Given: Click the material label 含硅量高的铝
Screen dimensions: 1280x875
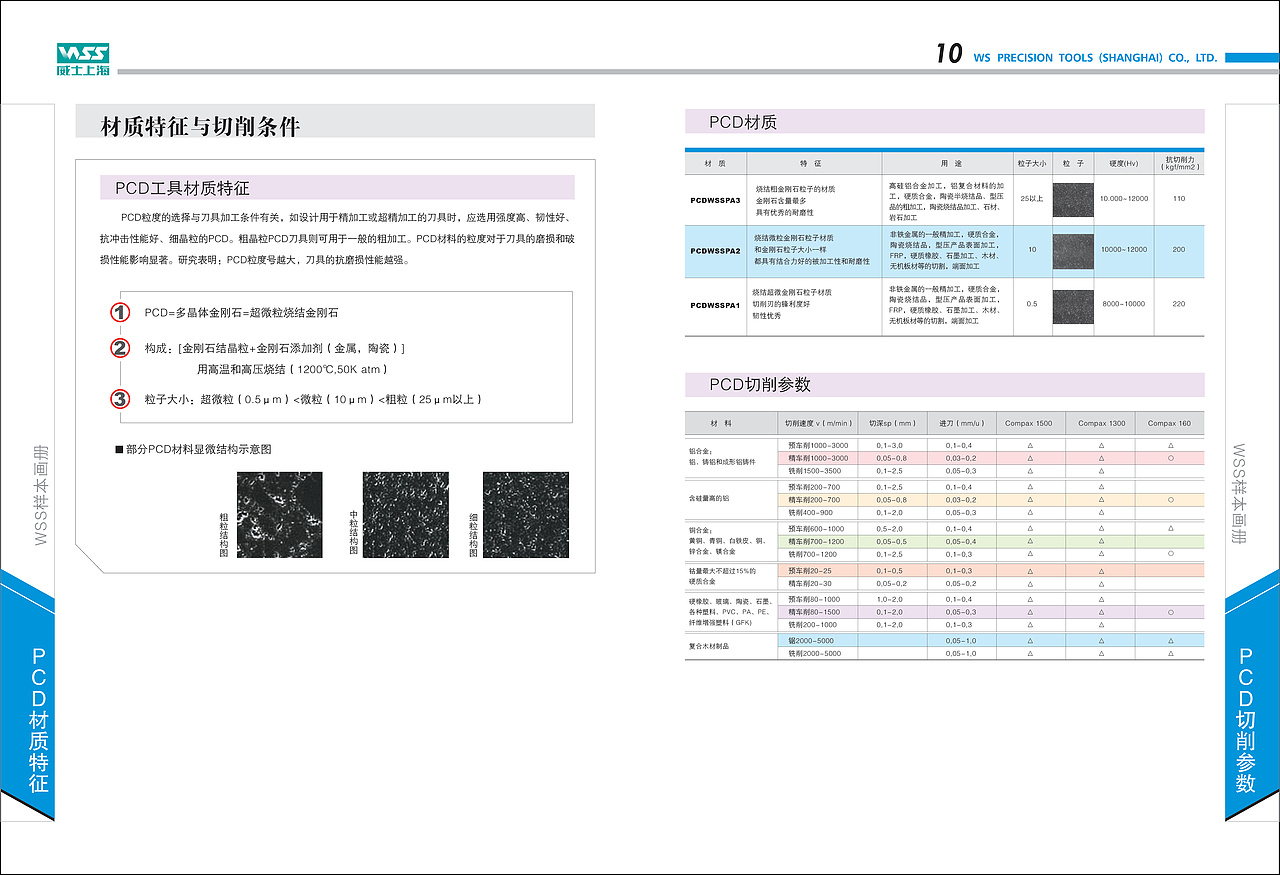Looking at the screenshot, I should [x=709, y=498].
